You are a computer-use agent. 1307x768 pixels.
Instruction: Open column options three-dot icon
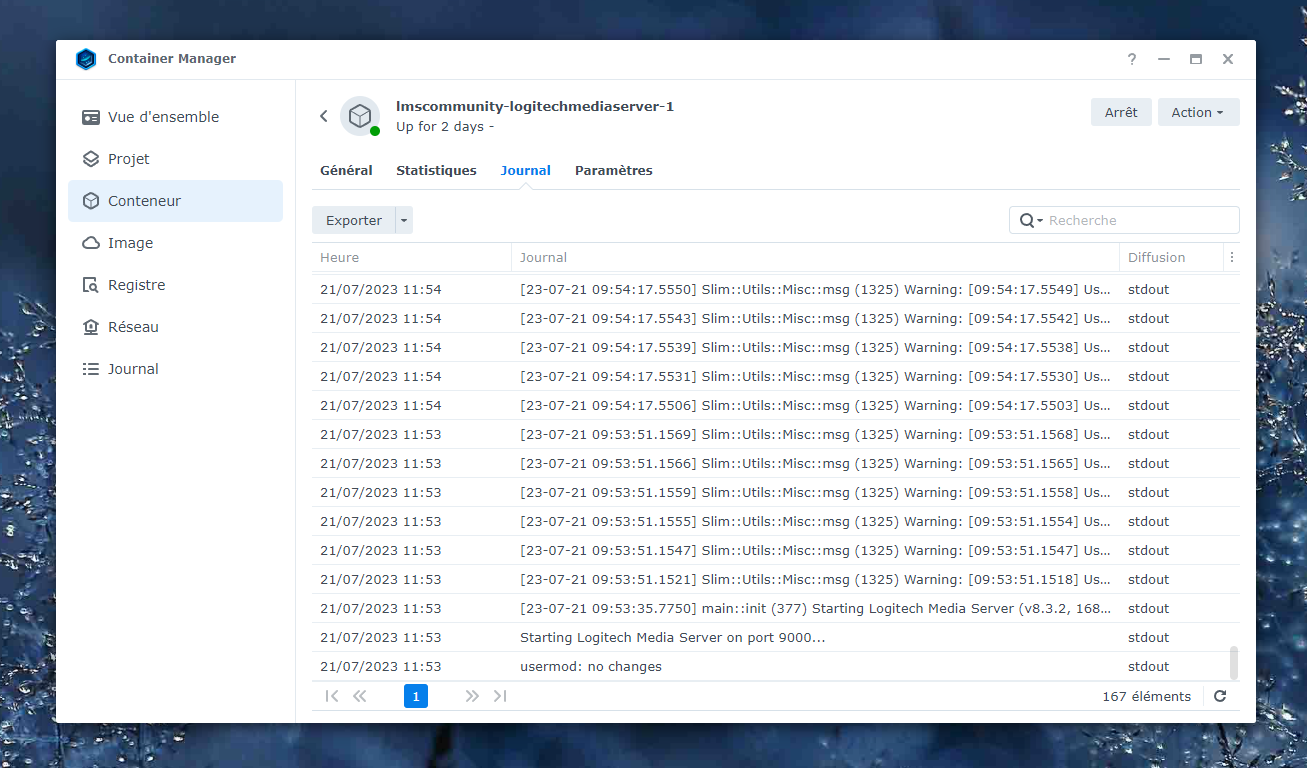pyautogui.click(x=1232, y=257)
